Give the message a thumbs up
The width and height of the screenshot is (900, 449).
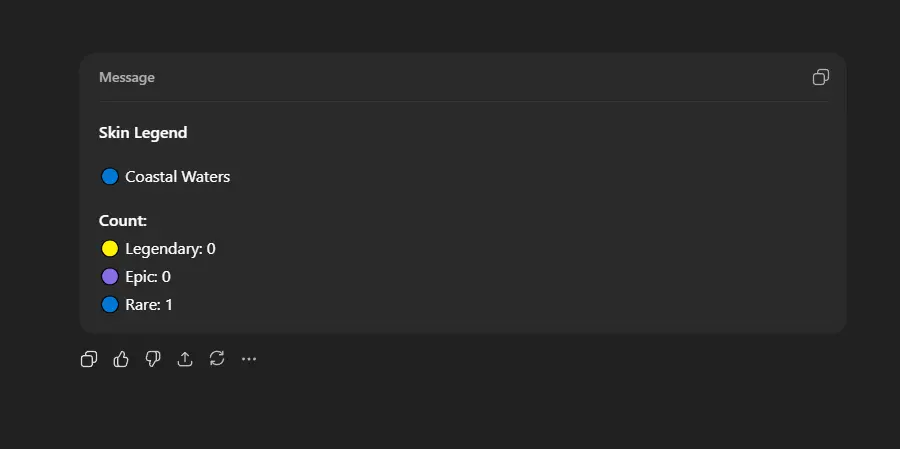(121, 359)
